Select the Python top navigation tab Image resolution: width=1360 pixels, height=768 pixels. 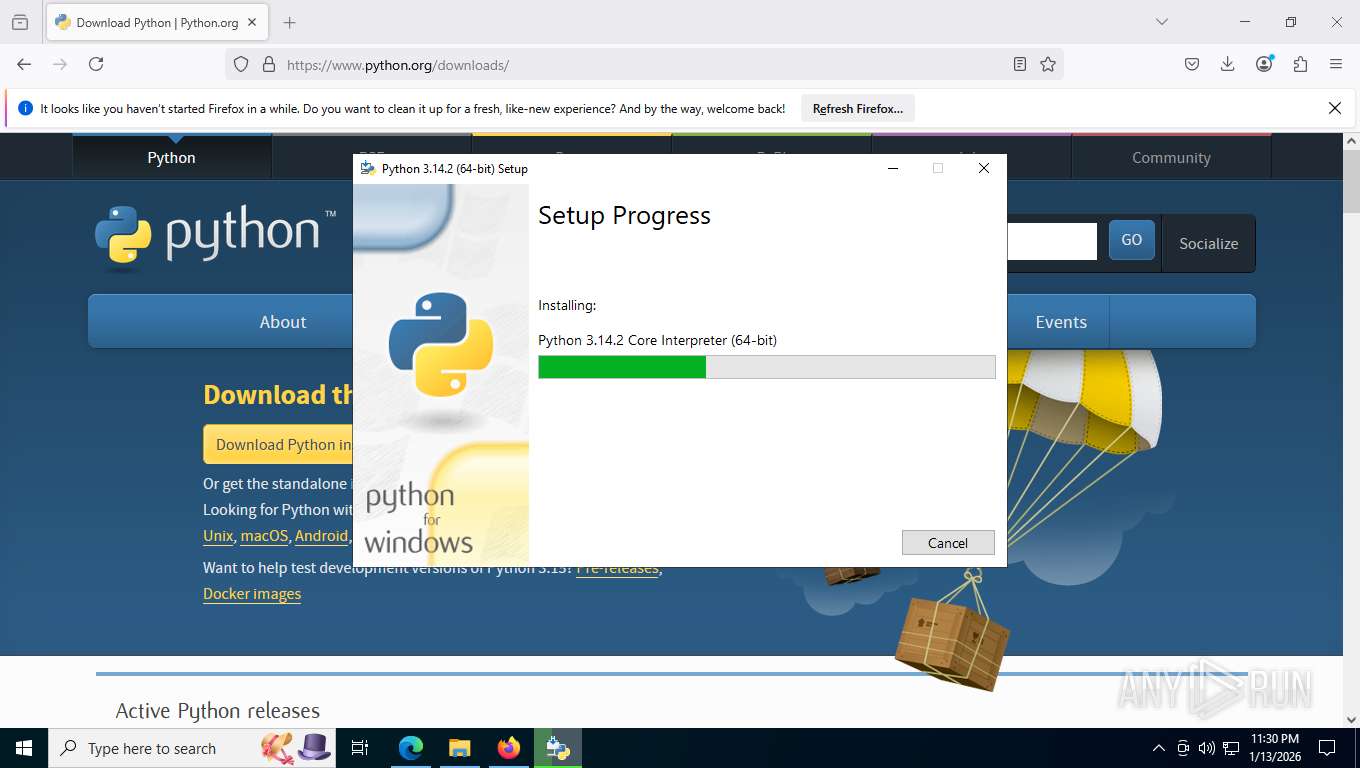172,157
